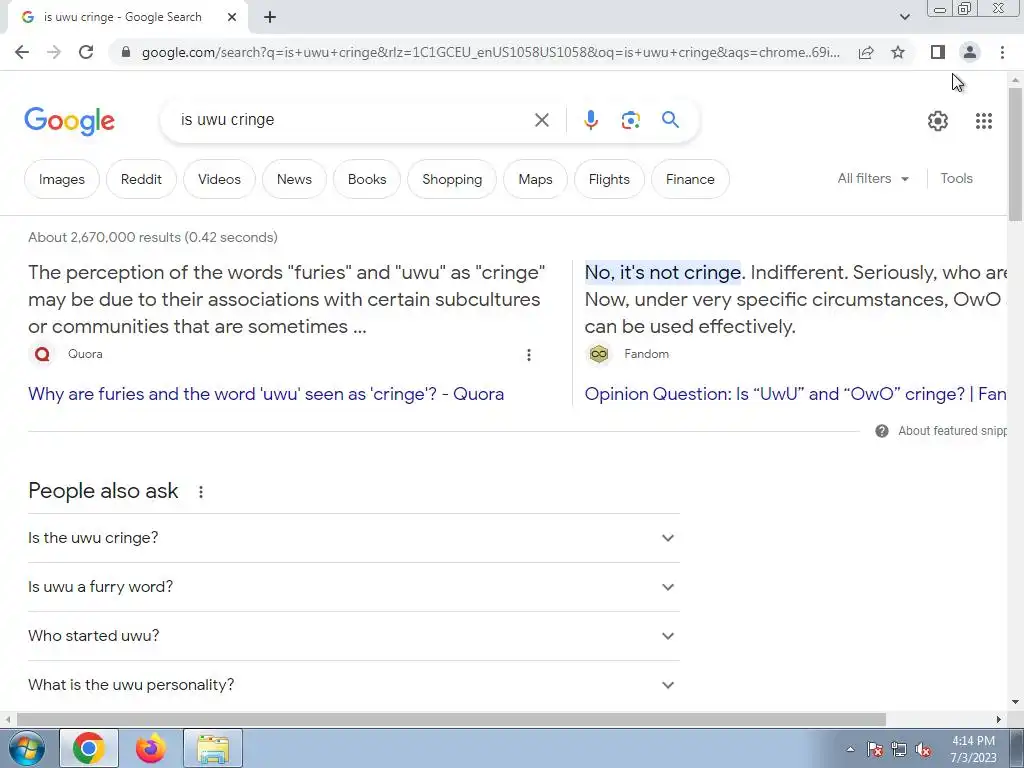Open Chrome side panel
Screen dimensions: 1024x768
(938, 52)
